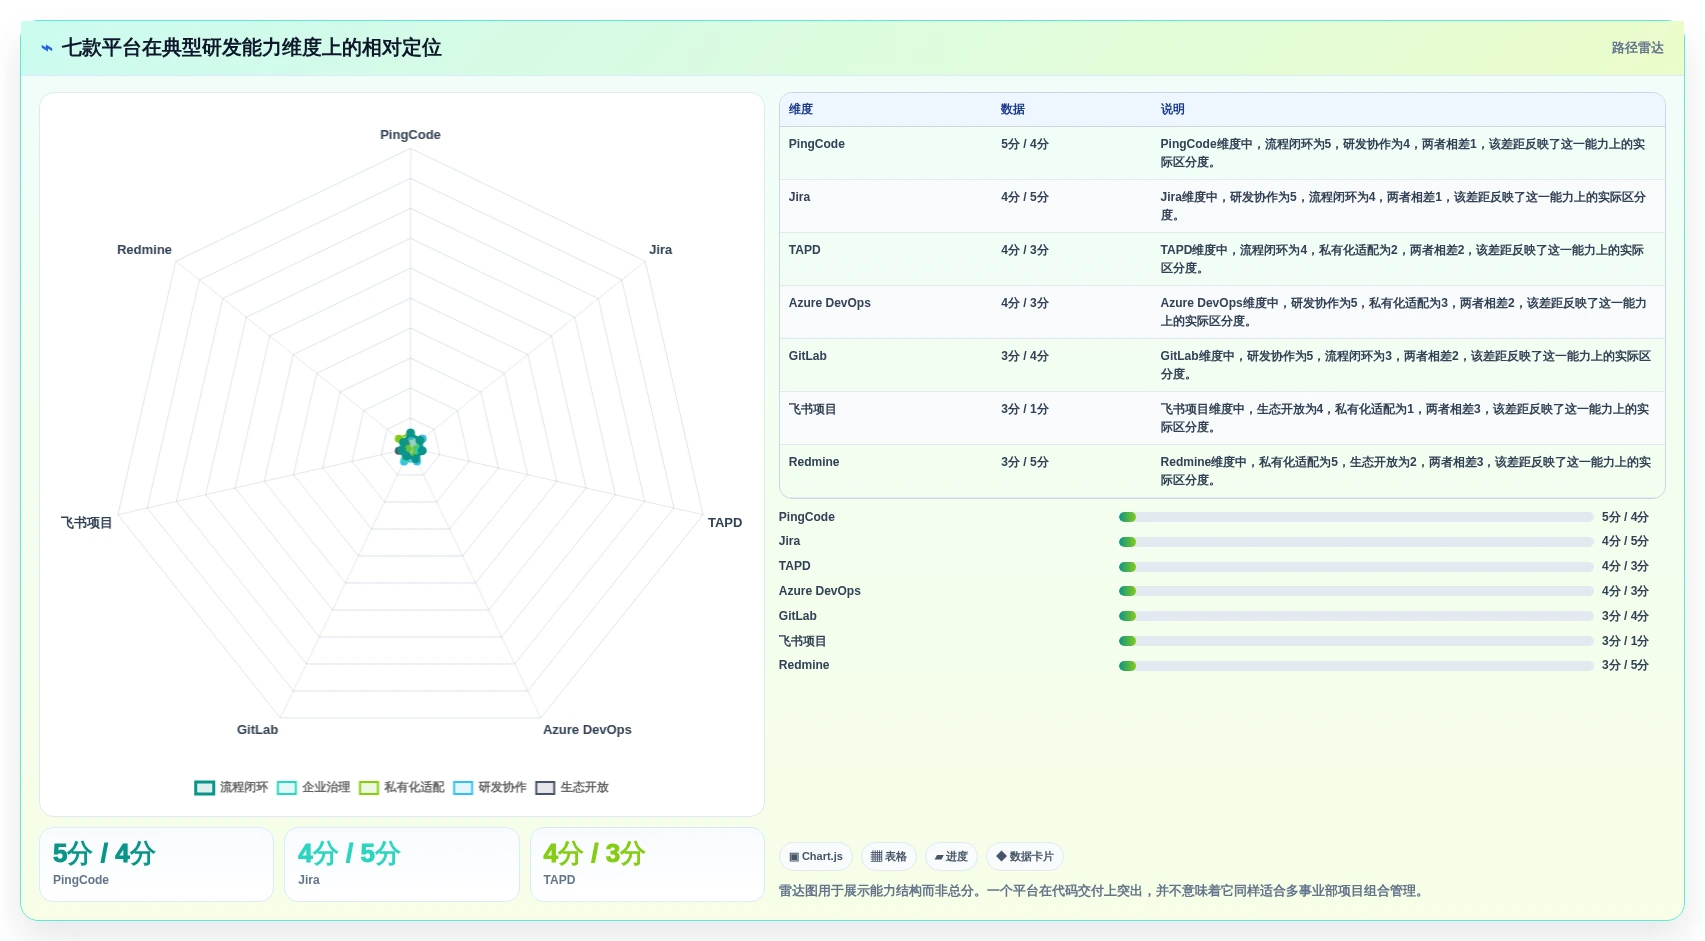Click the lightning icon beside the title
1705x941 pixels.
click(x=47, y=48)
